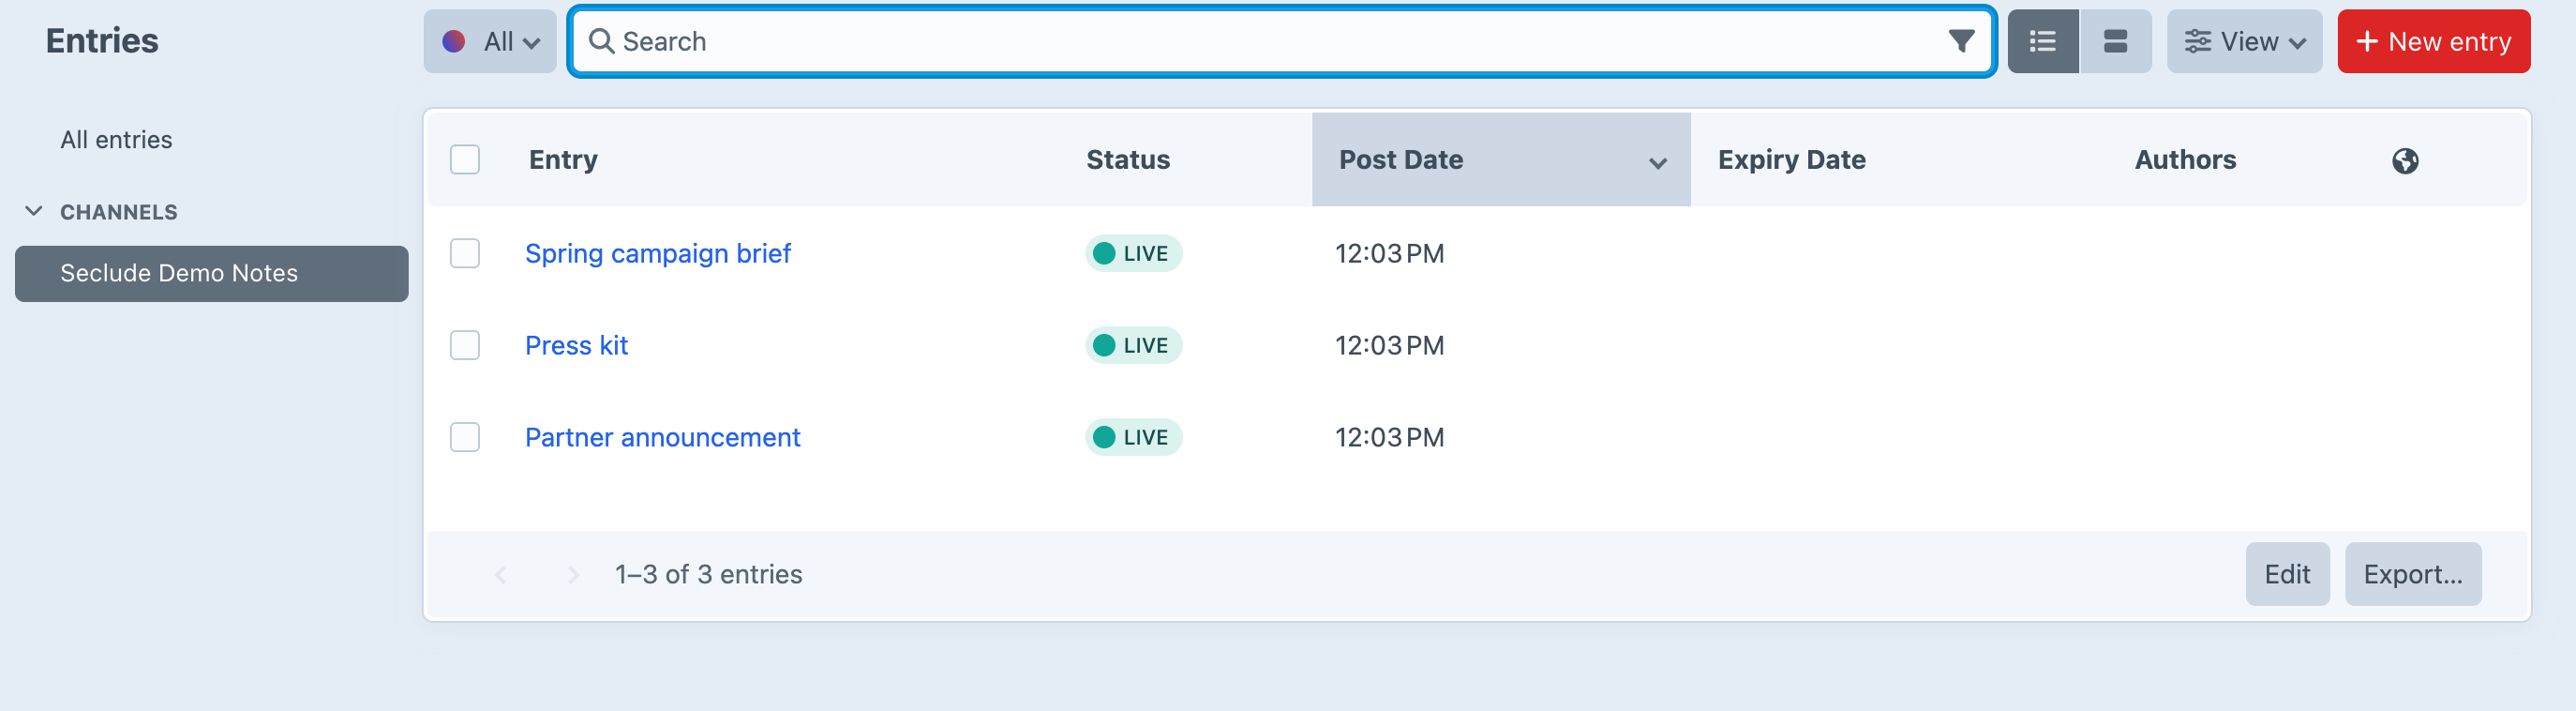Open the All status filter dropdown
Image resolution: width=2576 pixels, height=711 pixels.
490,41
